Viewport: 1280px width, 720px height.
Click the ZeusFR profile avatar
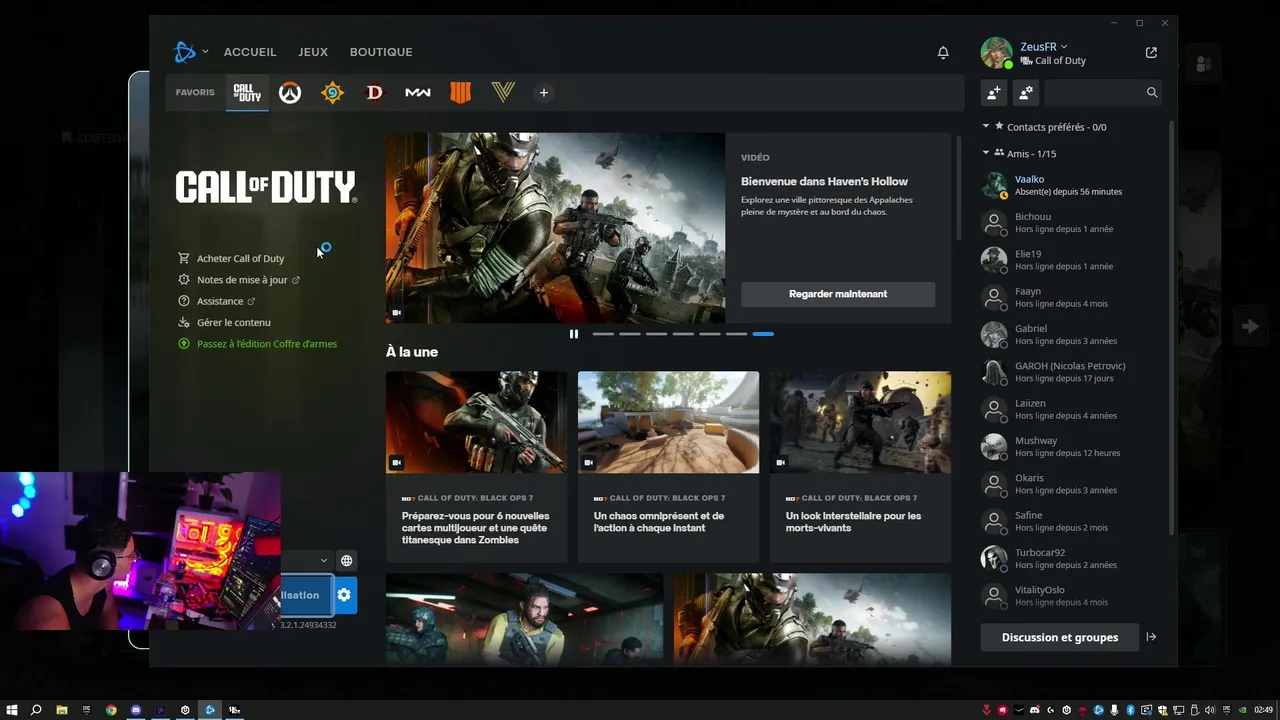point(996,53)
